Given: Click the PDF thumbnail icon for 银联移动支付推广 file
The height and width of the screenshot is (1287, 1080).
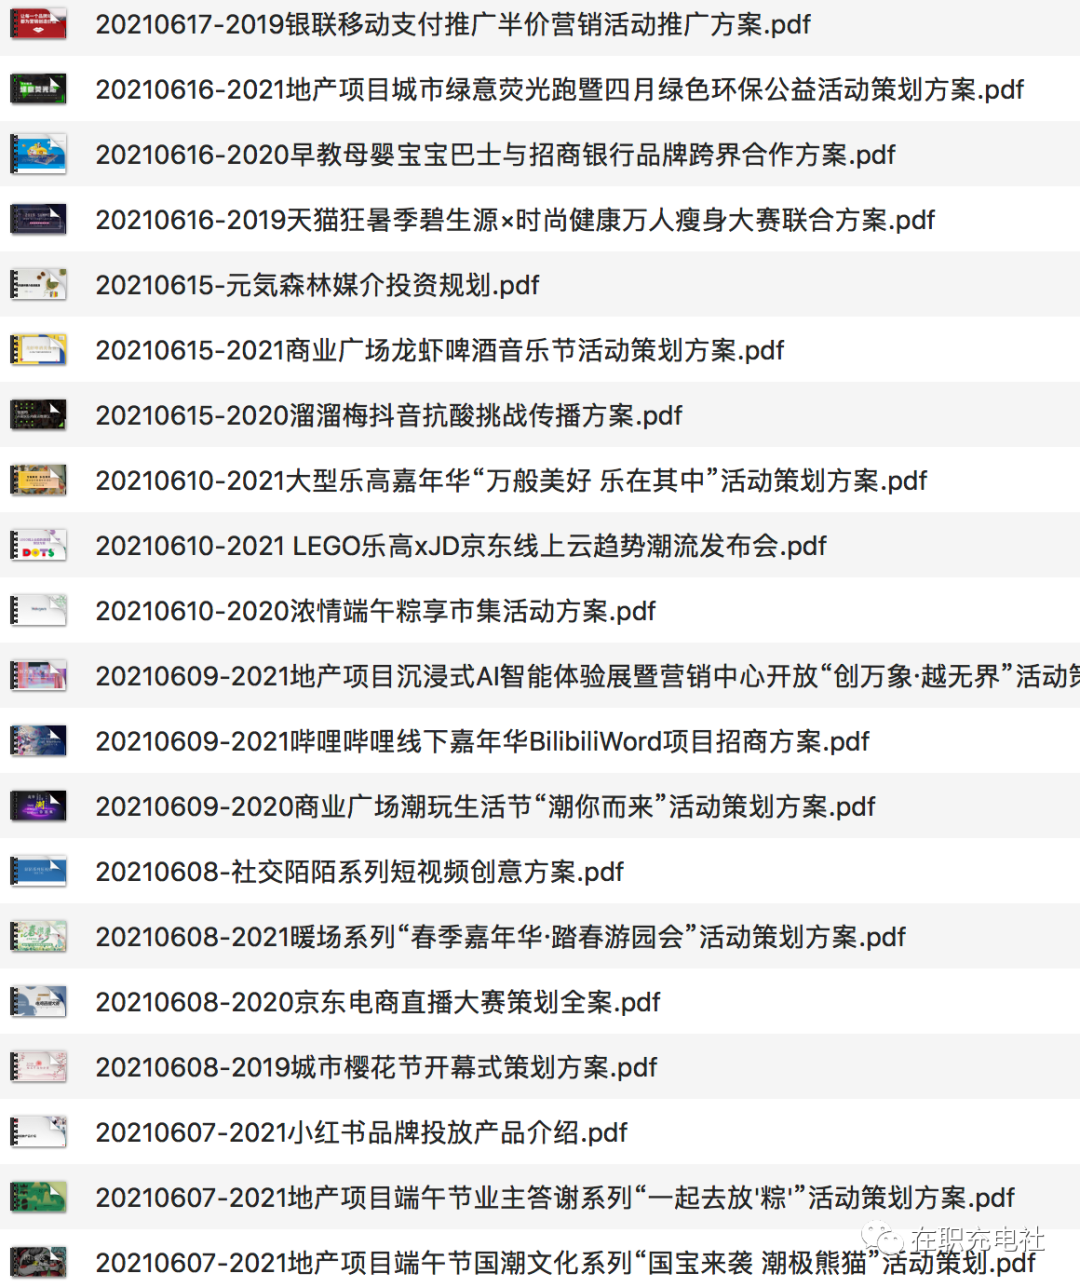Looking at the screenshot, I should pyautogui.click(x=38, y=24).
